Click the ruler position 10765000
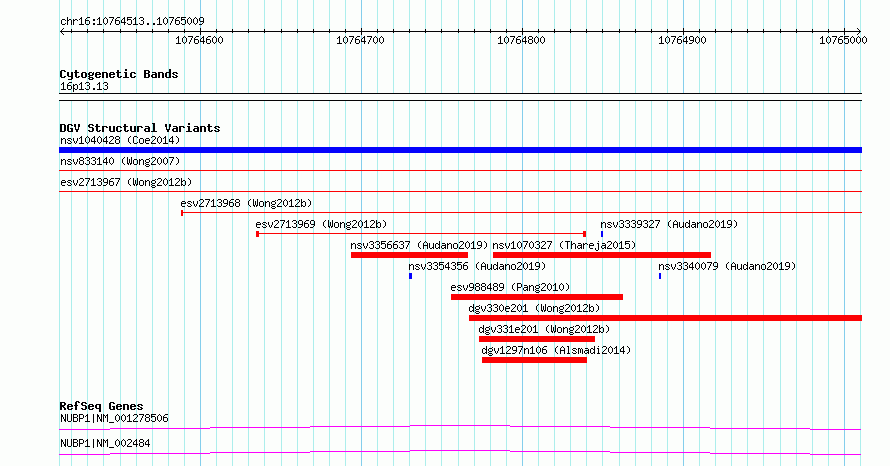 pos(843,40)
